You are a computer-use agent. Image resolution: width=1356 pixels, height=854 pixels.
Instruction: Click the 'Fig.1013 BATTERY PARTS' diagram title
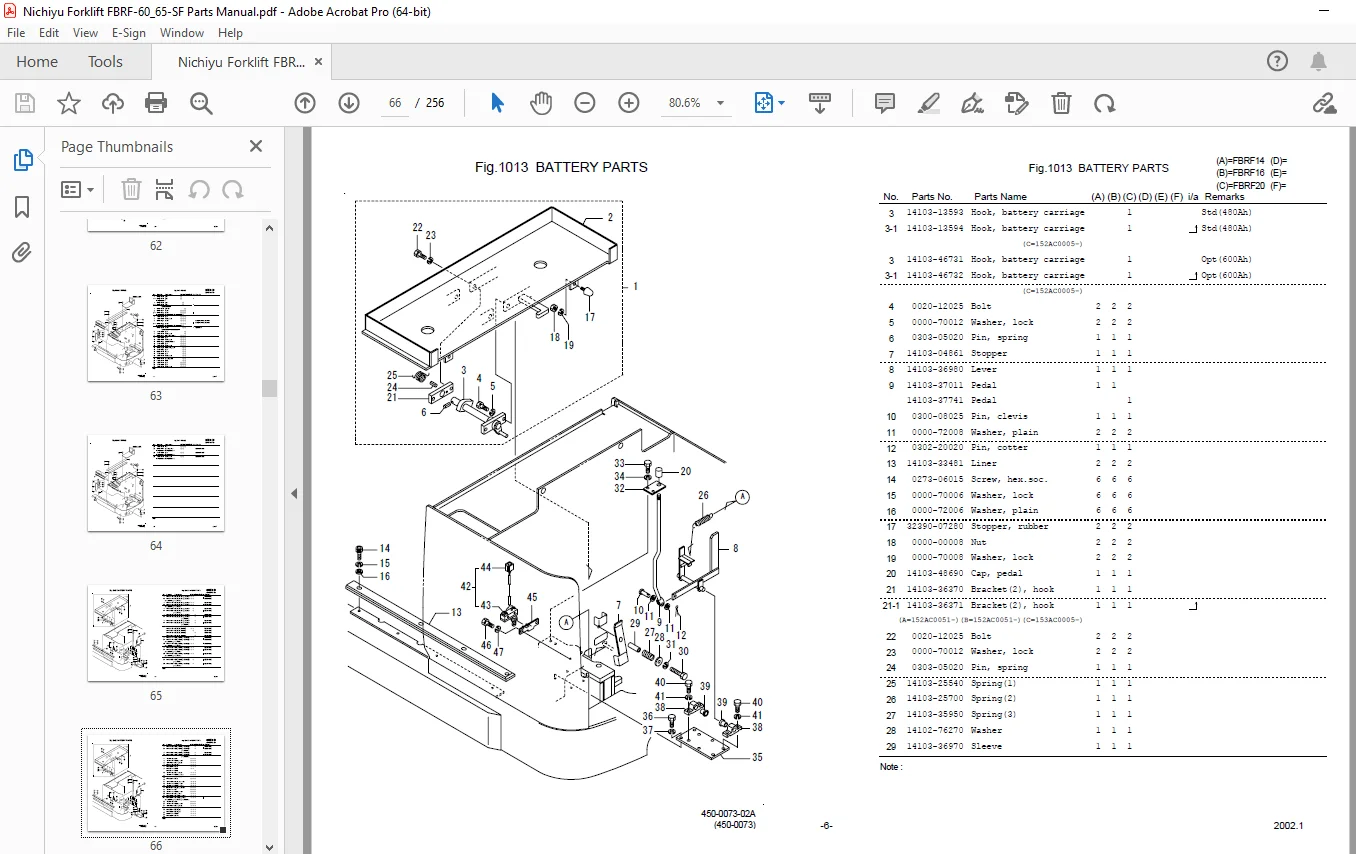tap(561, 167)
